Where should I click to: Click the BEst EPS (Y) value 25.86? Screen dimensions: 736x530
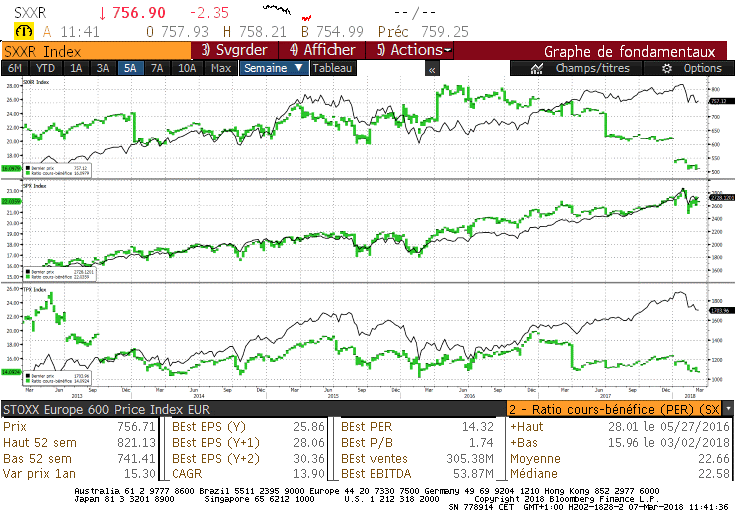pos(308,427)
